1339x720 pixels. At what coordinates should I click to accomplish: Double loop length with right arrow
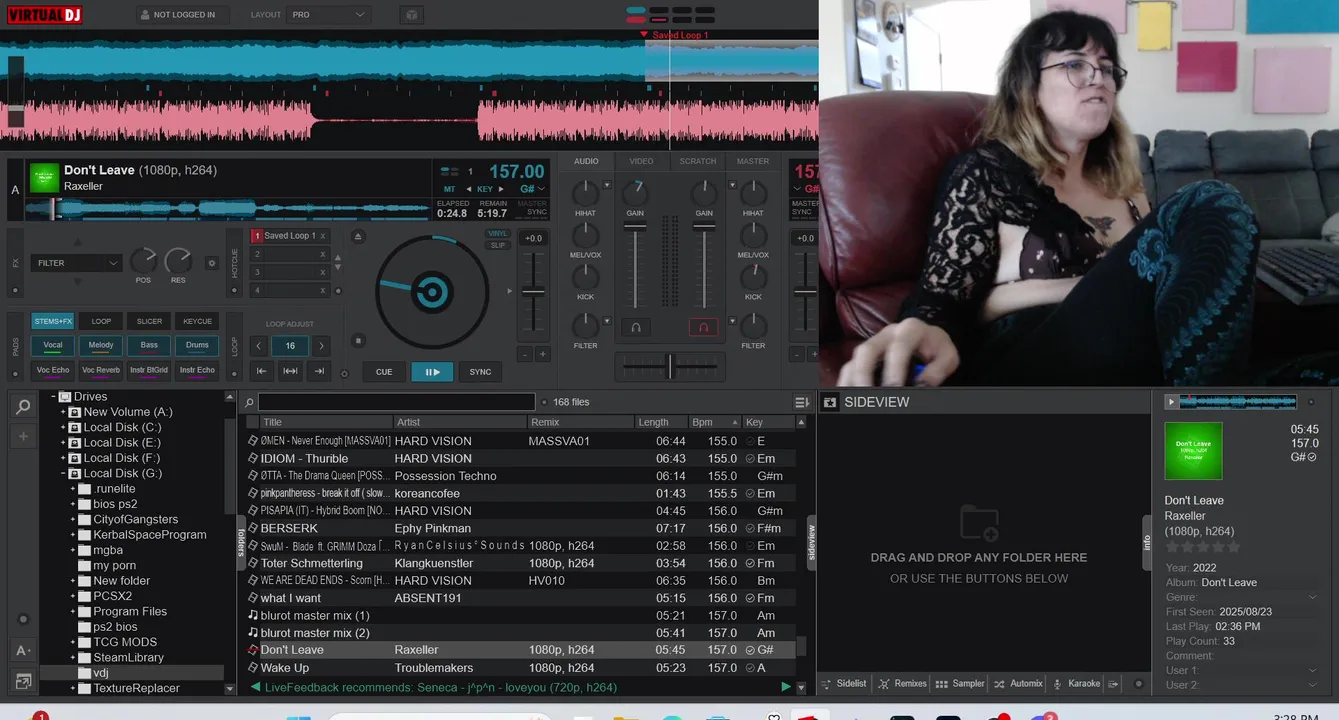click(x=321, y=346)
